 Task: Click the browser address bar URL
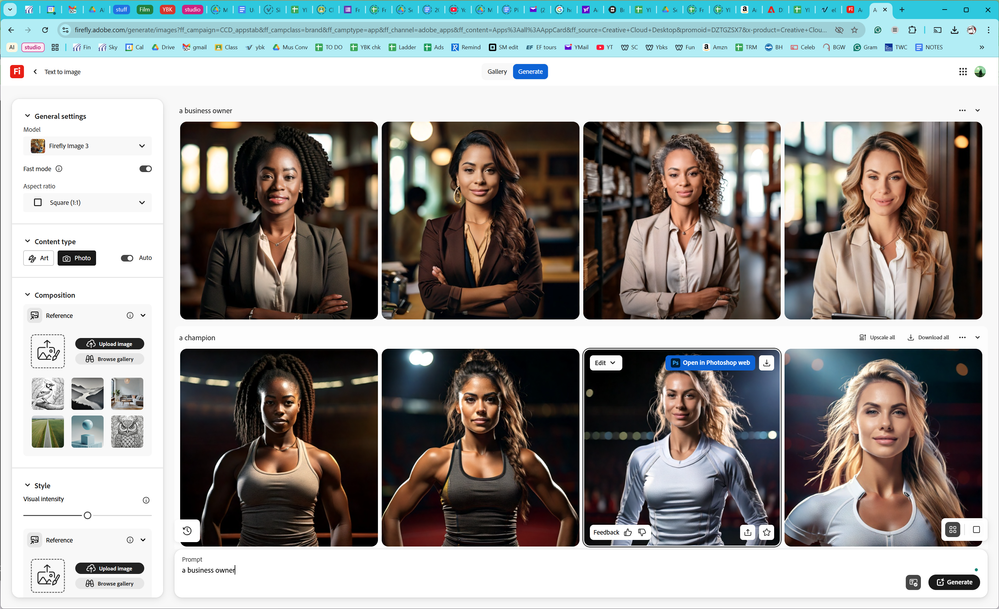[450, 30]
